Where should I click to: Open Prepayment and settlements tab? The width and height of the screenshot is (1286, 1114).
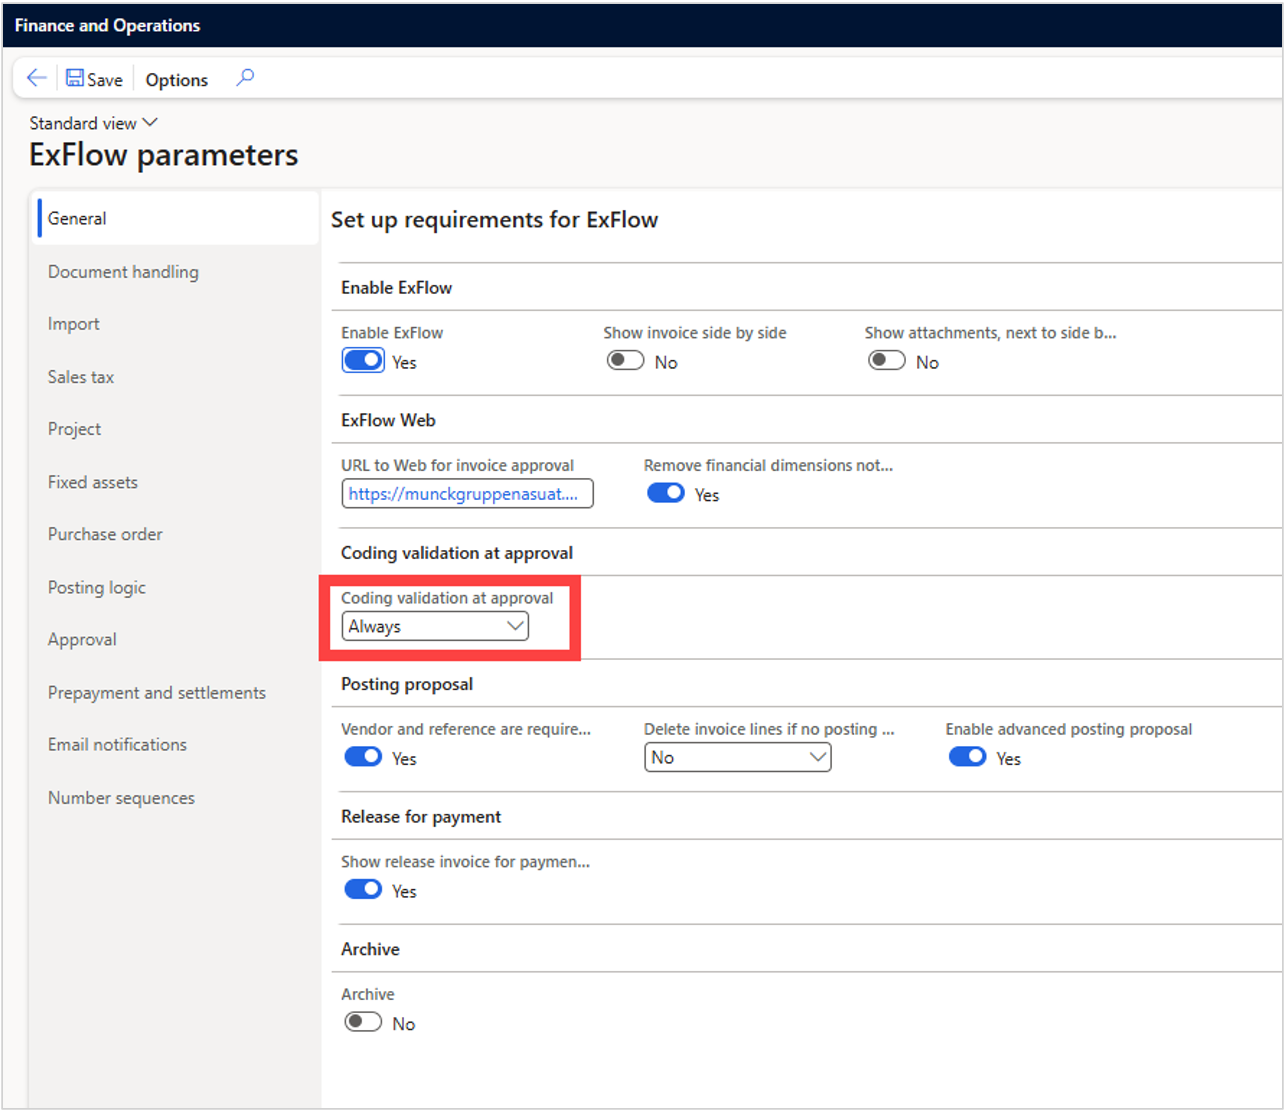(x=157, y=693)
